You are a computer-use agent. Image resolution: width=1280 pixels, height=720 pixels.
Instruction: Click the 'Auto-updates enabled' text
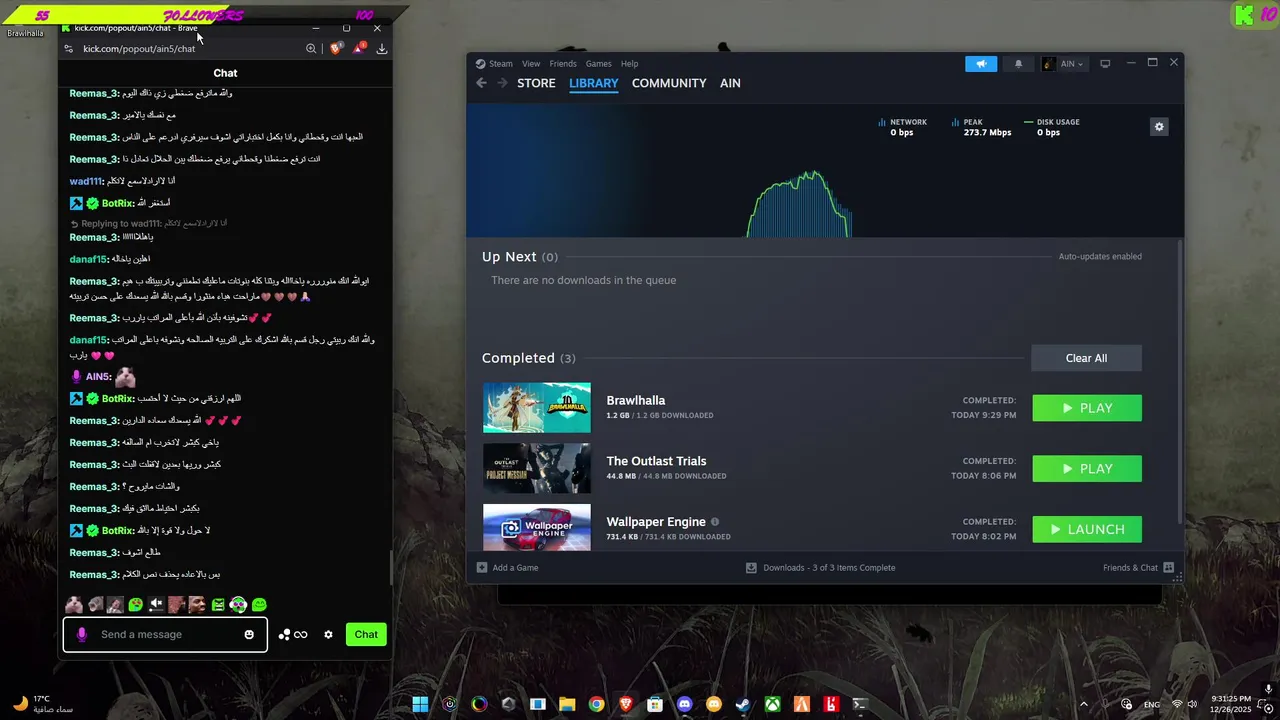click(x=1100, y=257)
